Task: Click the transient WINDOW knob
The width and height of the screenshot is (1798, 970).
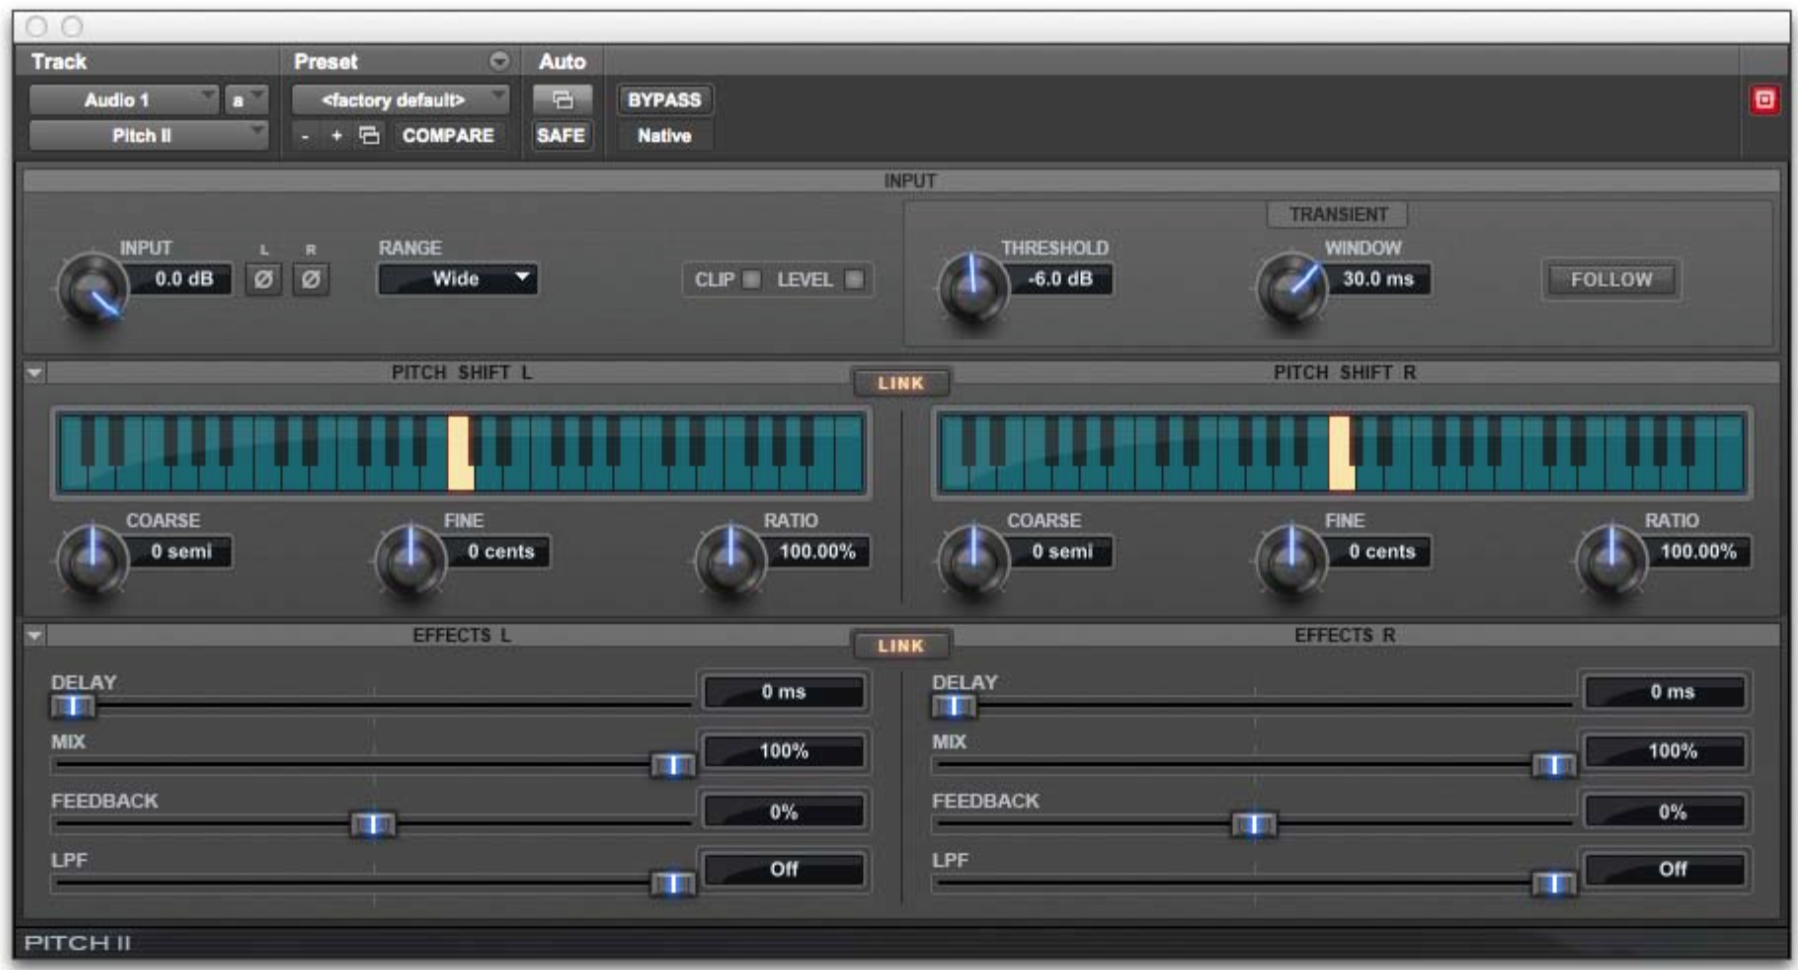Action: [1291, 288]
